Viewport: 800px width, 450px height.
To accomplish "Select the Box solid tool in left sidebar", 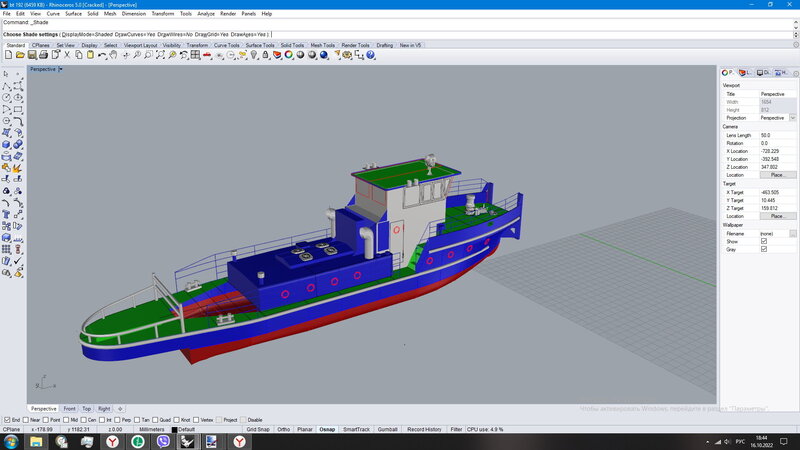I will coord(6,144).
